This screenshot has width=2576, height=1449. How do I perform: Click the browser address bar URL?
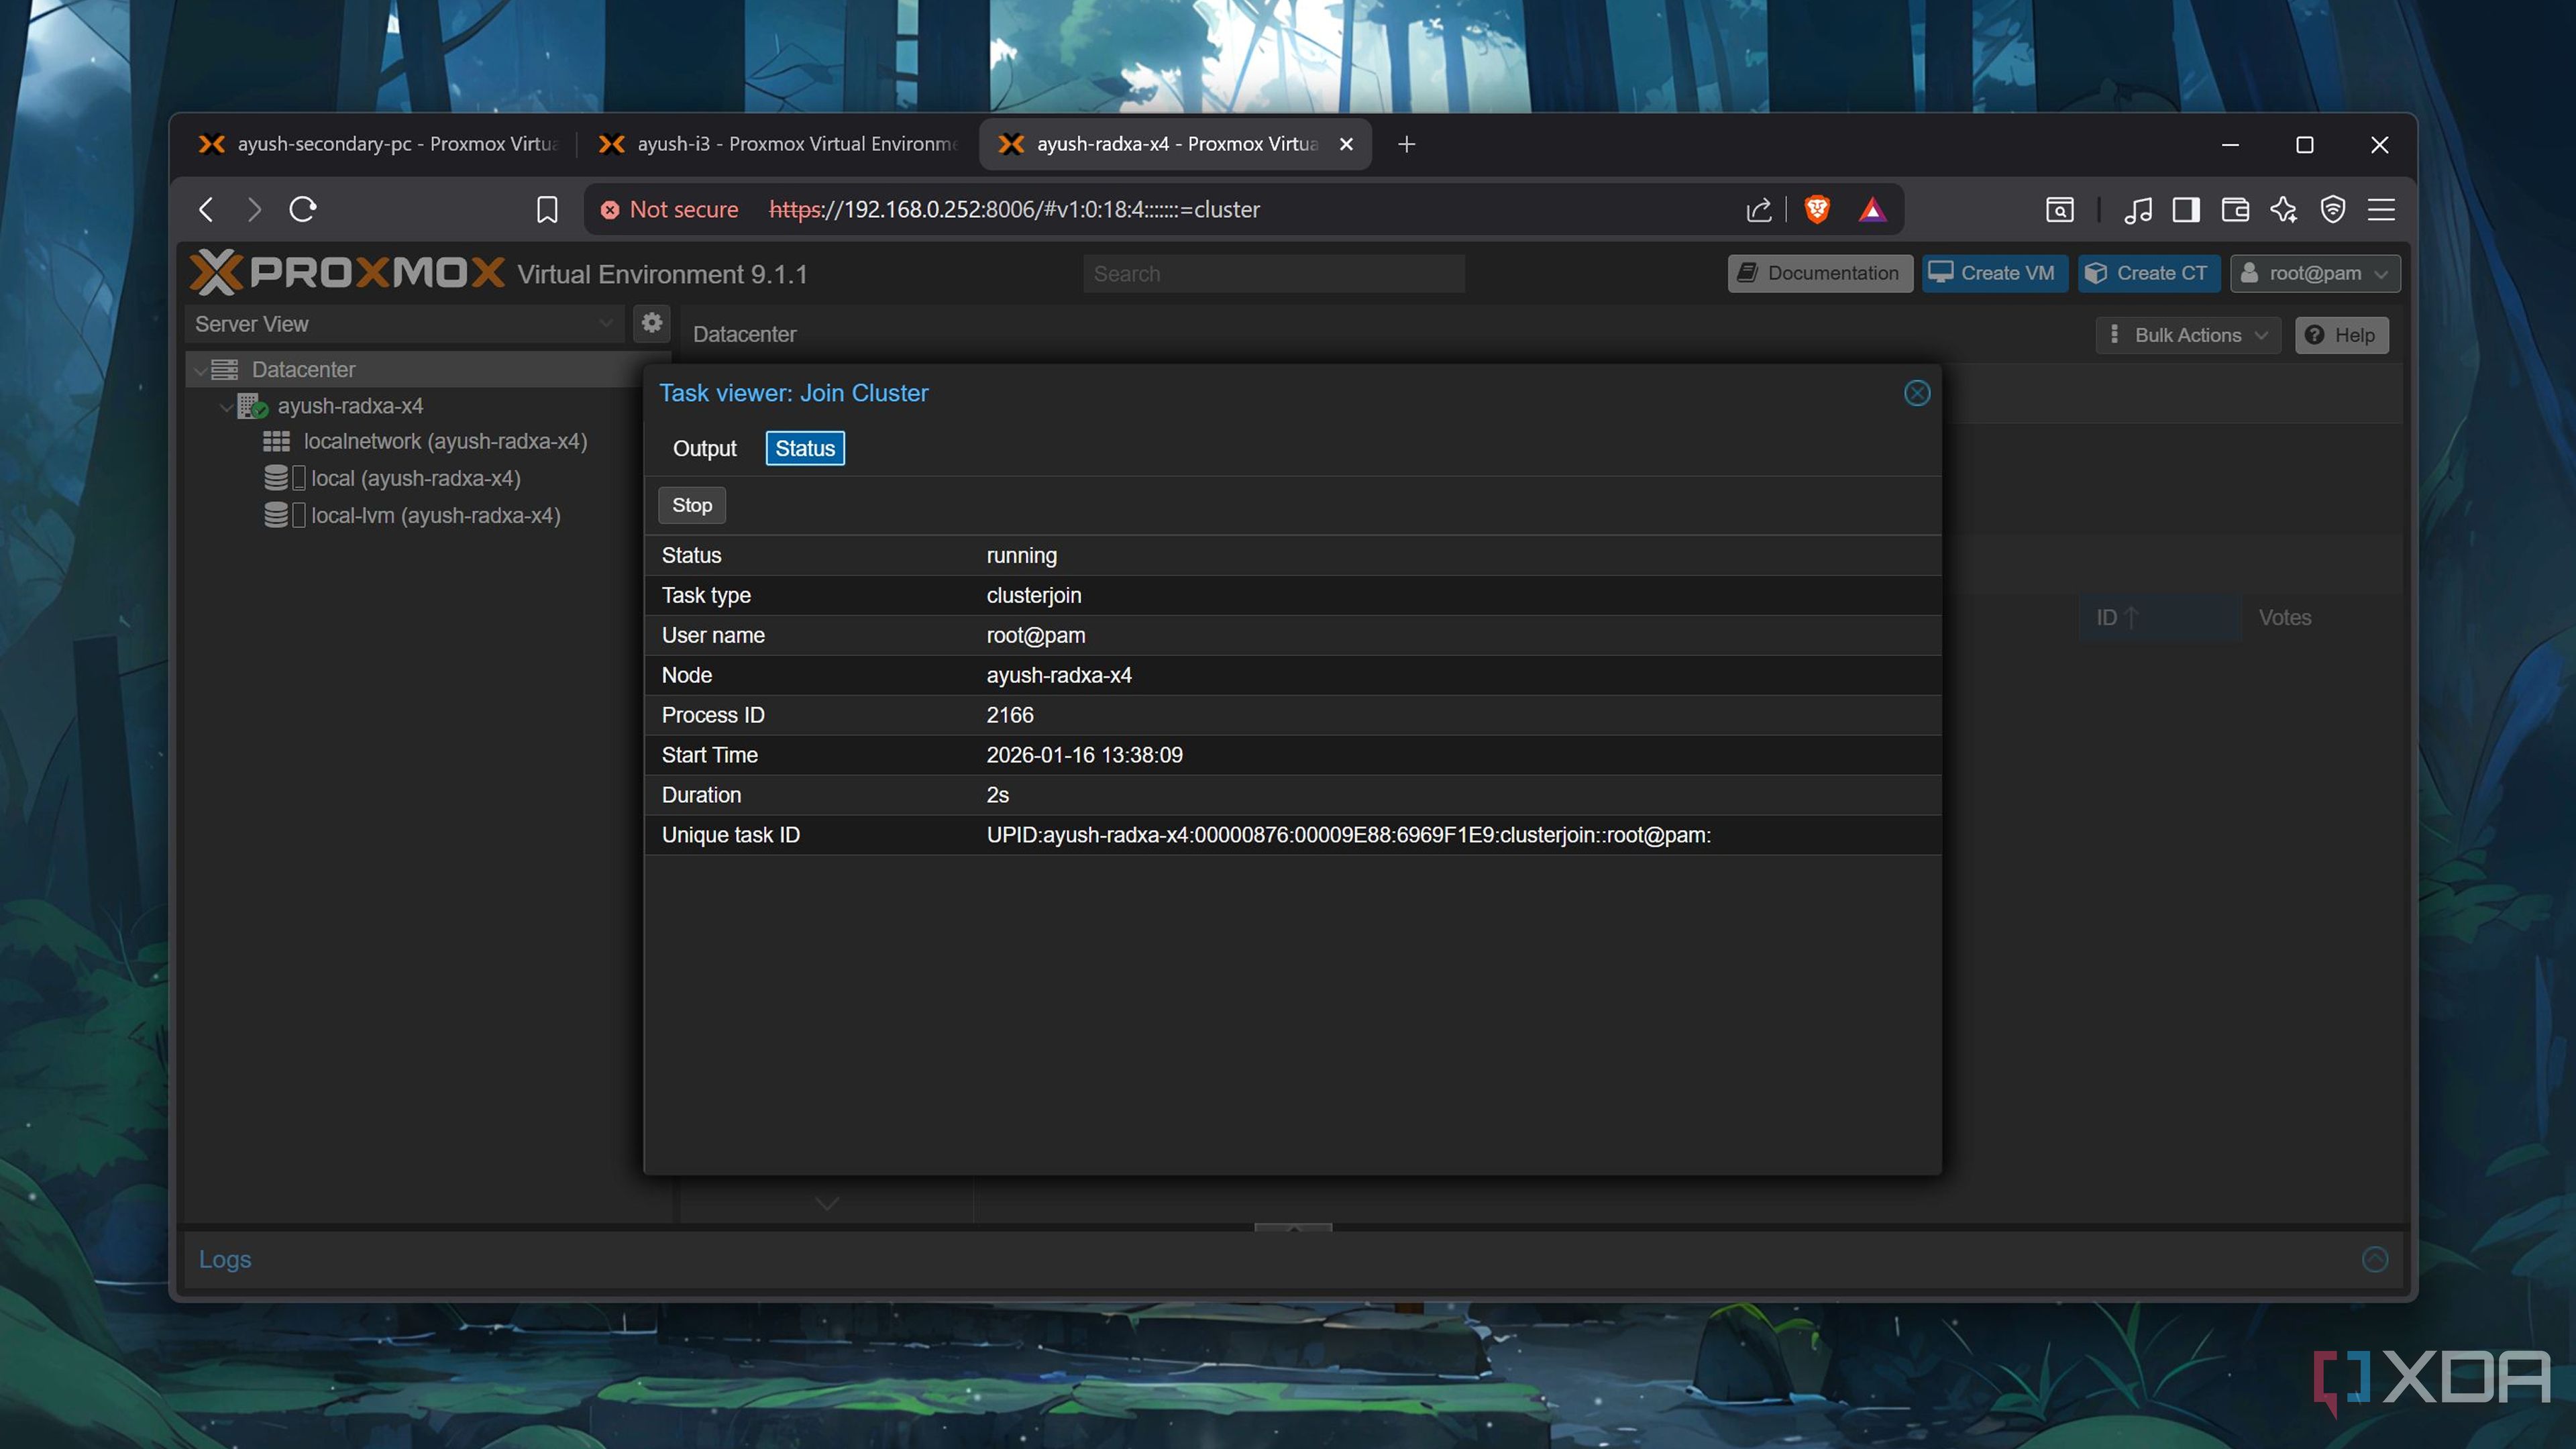click(1014, 209)
